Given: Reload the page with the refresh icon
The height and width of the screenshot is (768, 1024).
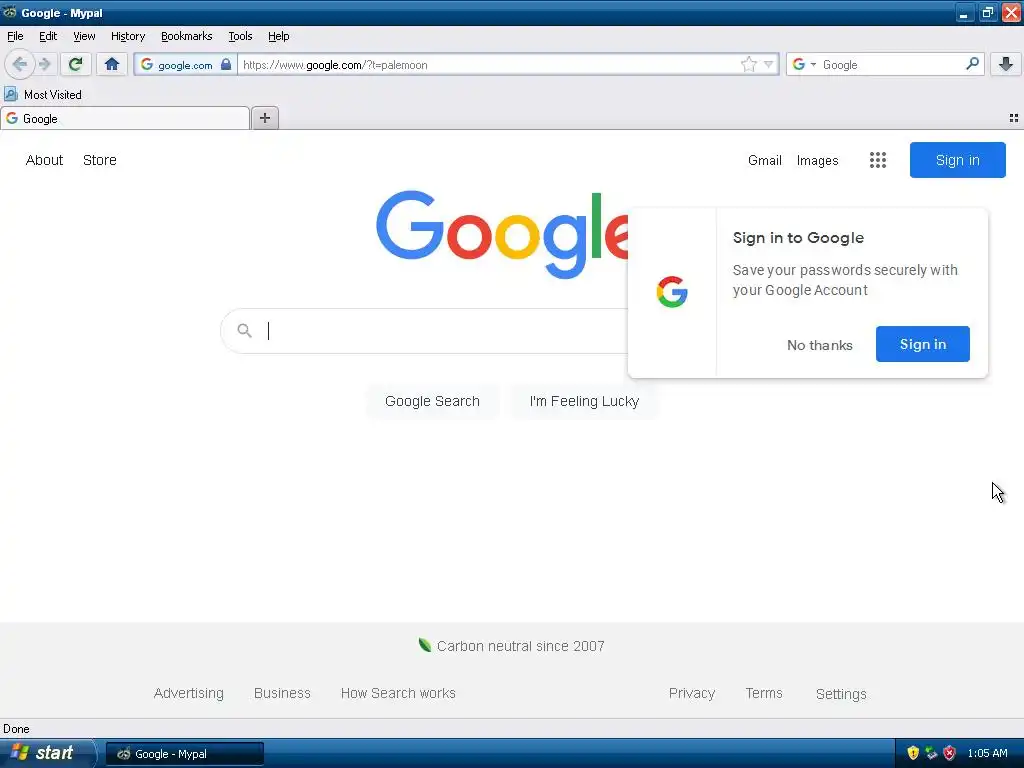Looking at the screenshot, I should point(75,64).
